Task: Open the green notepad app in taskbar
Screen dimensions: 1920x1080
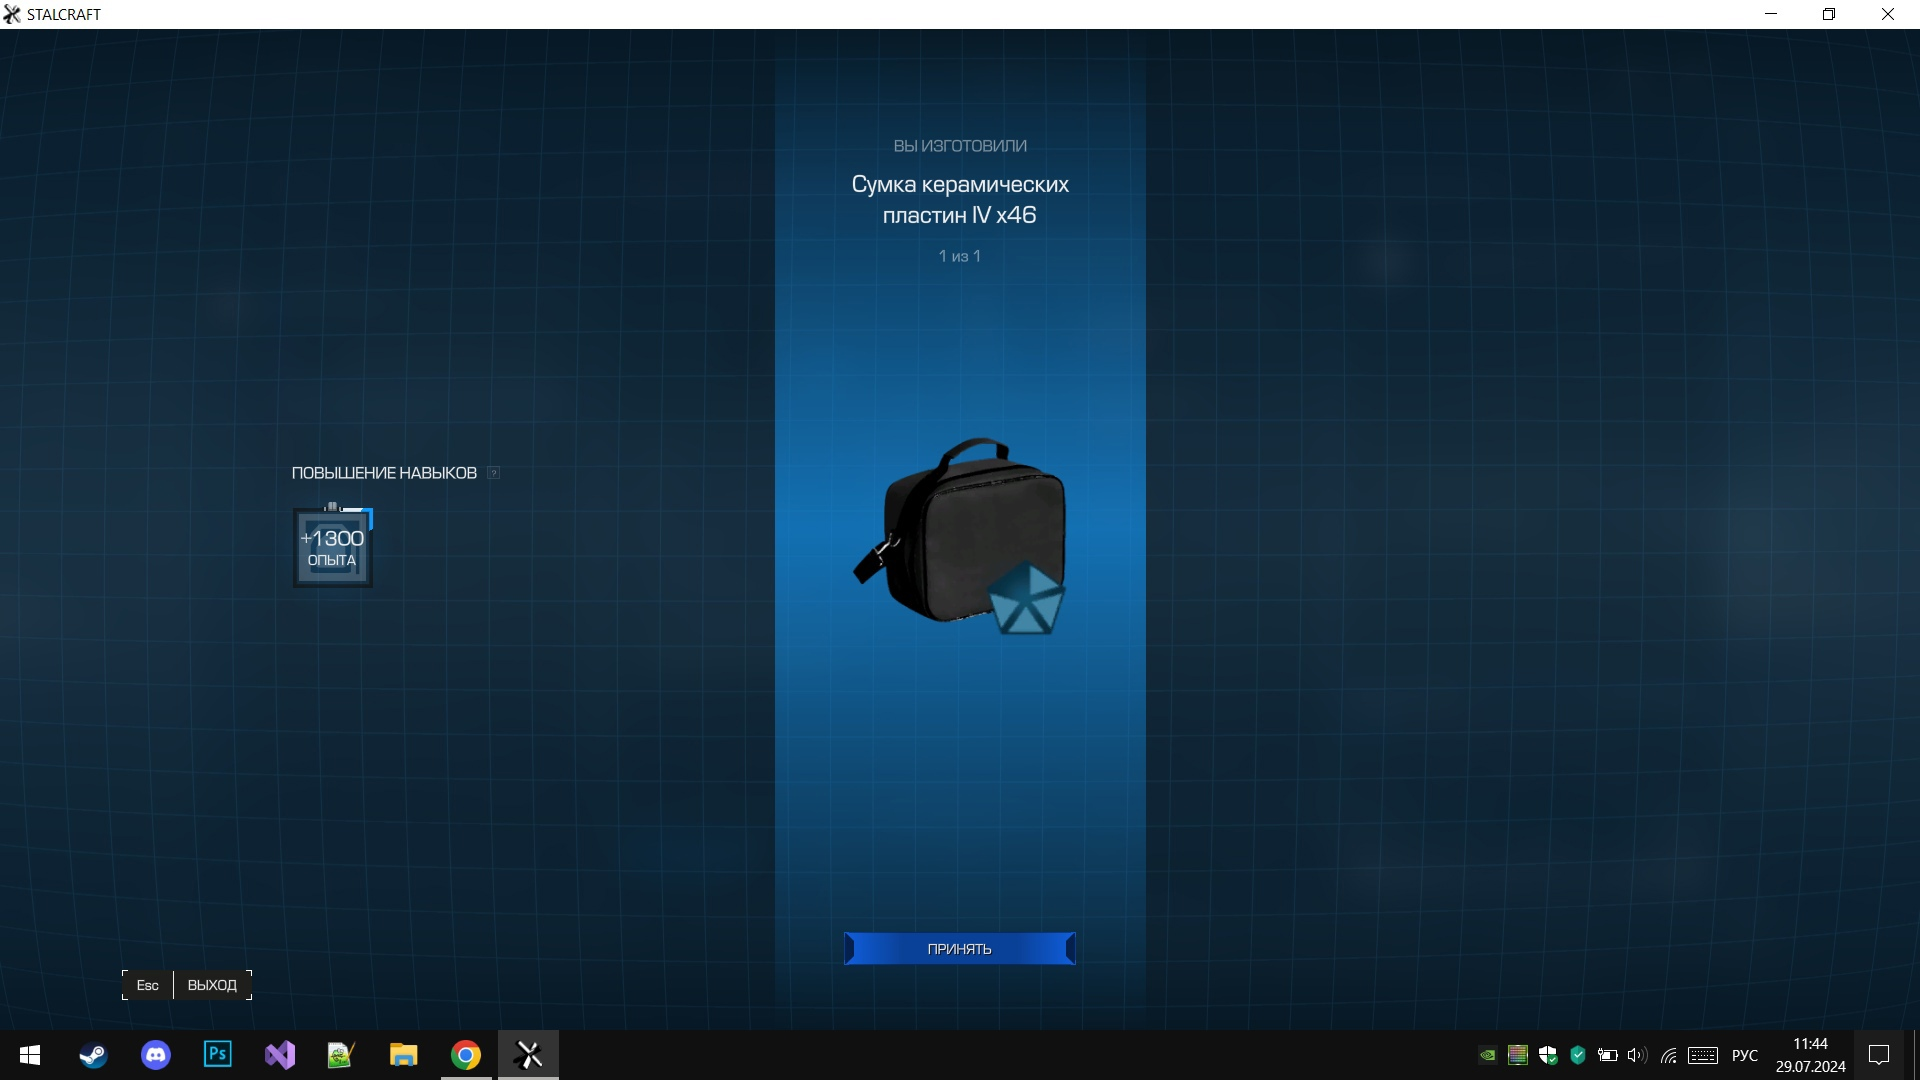Action: 341,1055
